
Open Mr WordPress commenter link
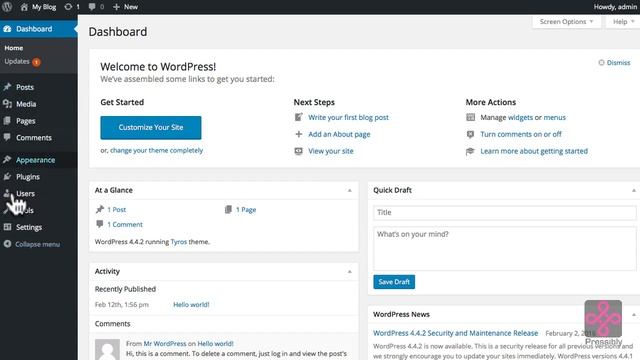pos(164,344)
